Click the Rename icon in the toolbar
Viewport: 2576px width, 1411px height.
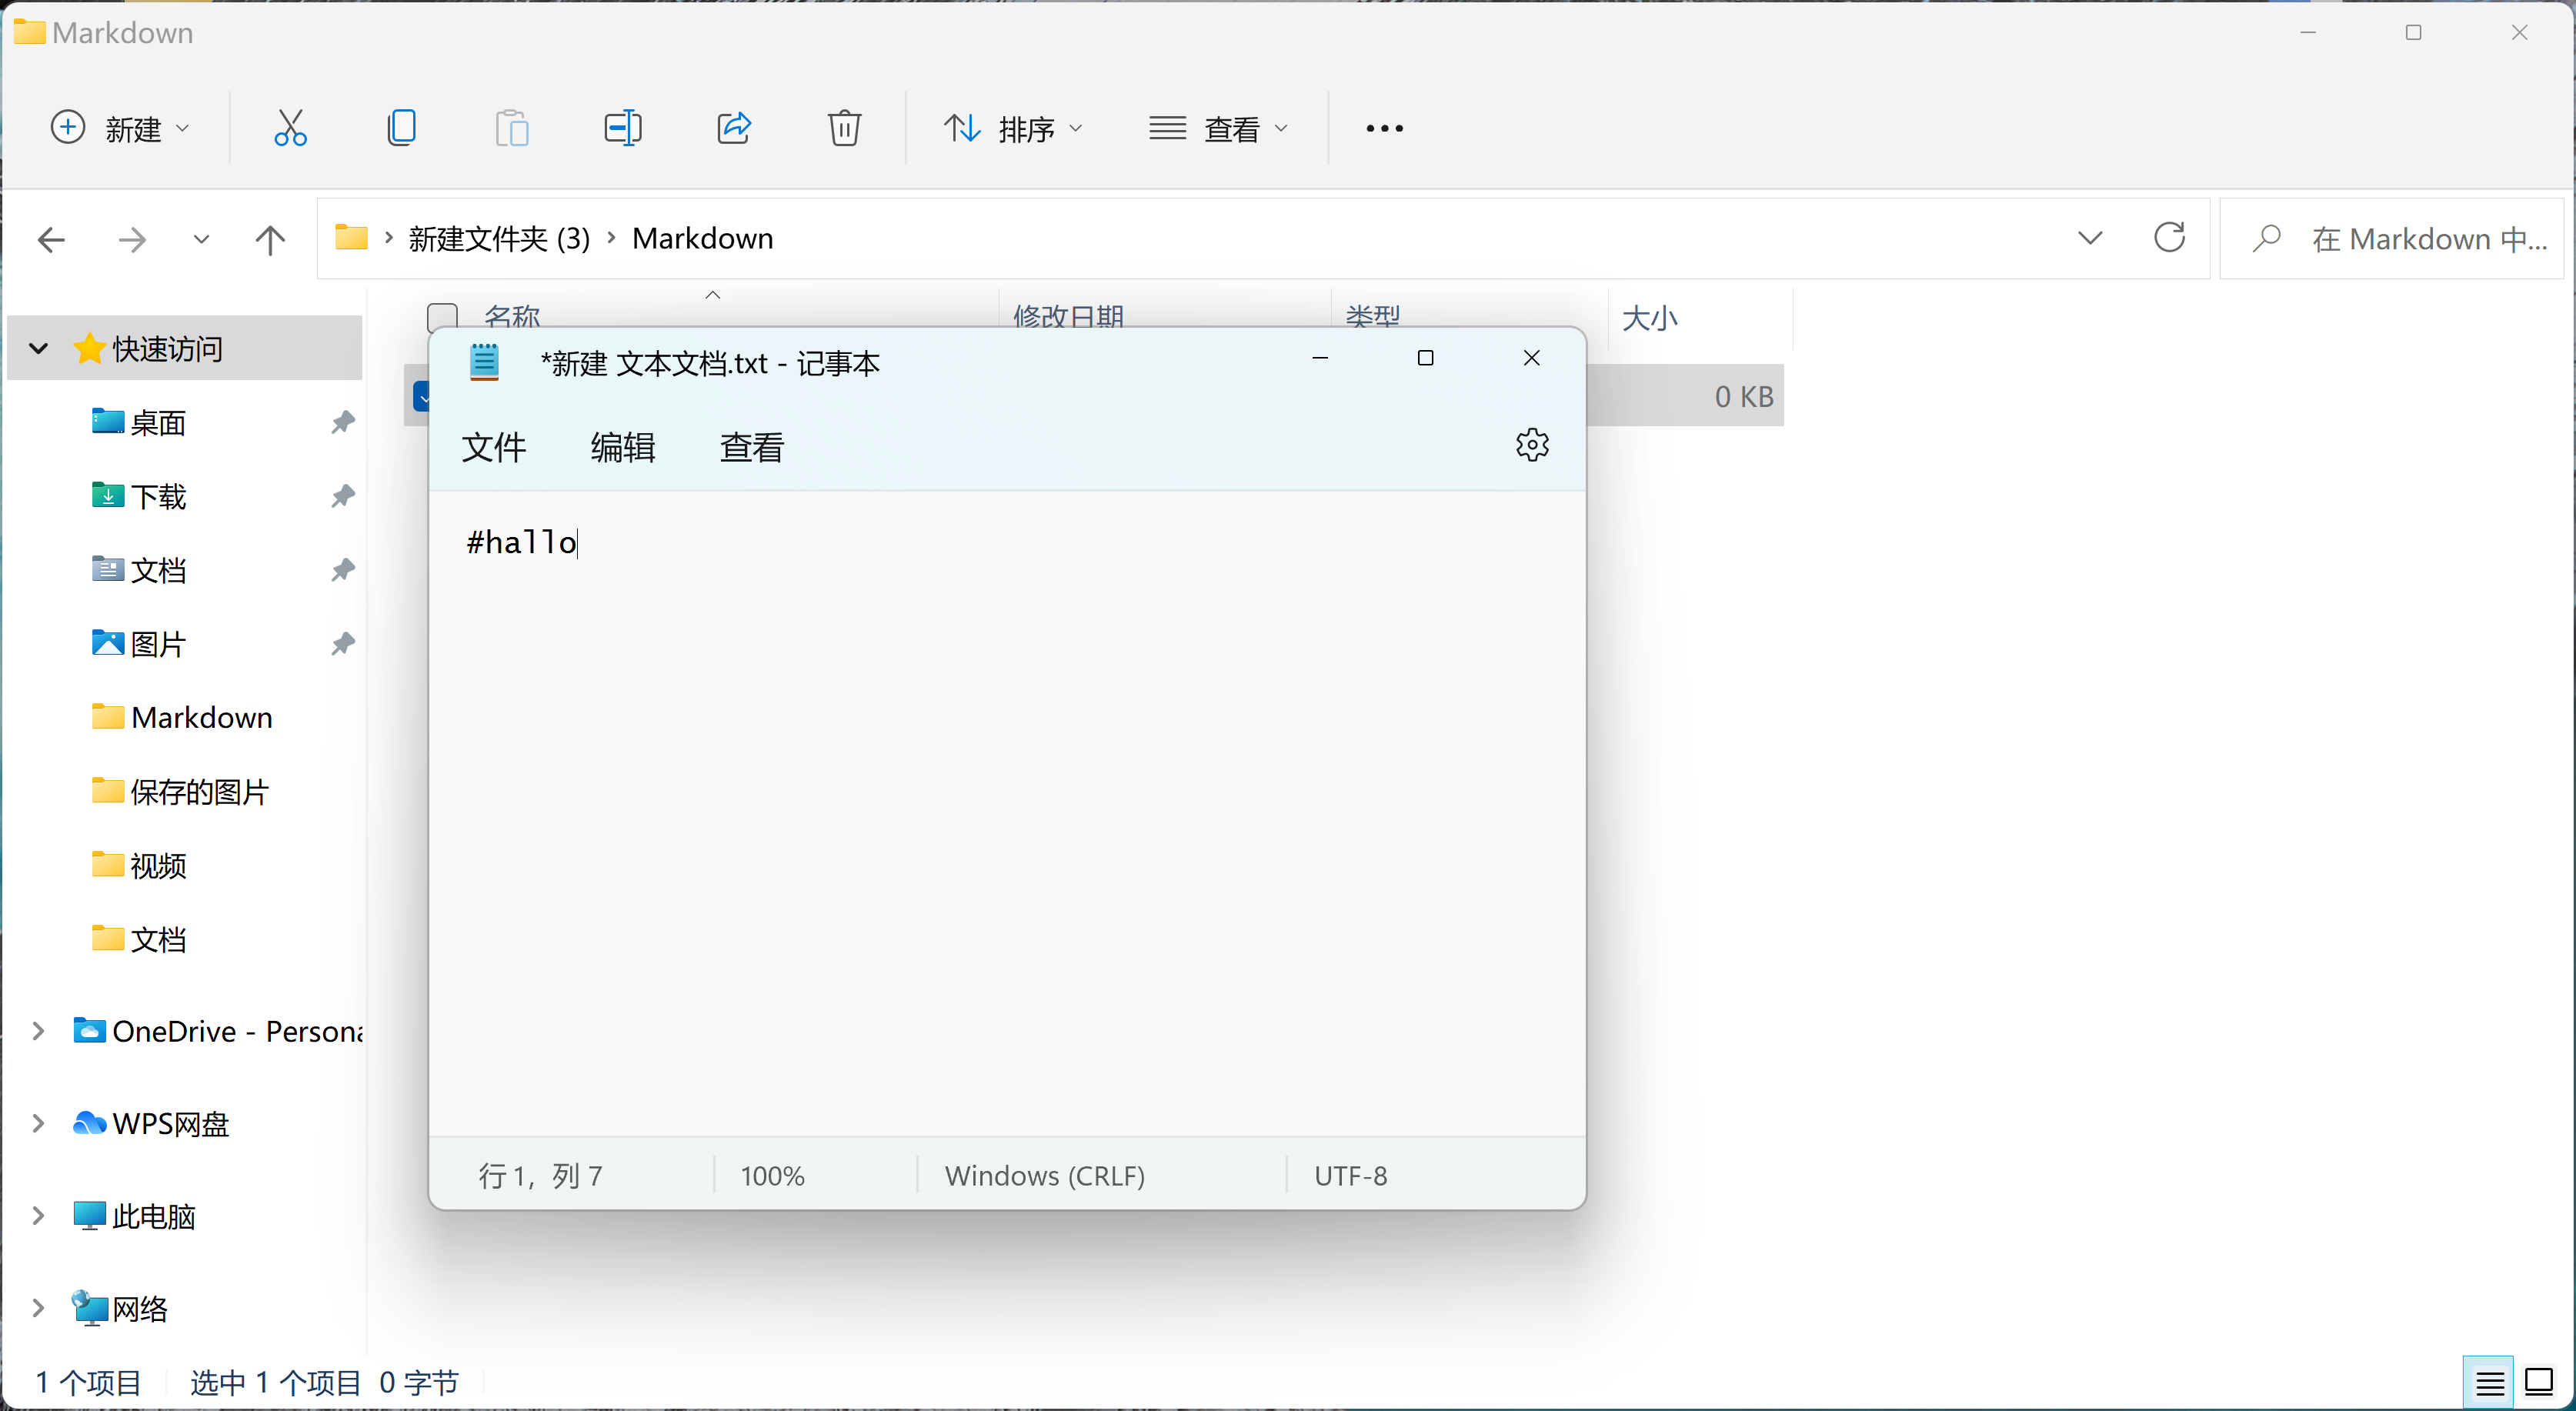(x=622, y=127)
